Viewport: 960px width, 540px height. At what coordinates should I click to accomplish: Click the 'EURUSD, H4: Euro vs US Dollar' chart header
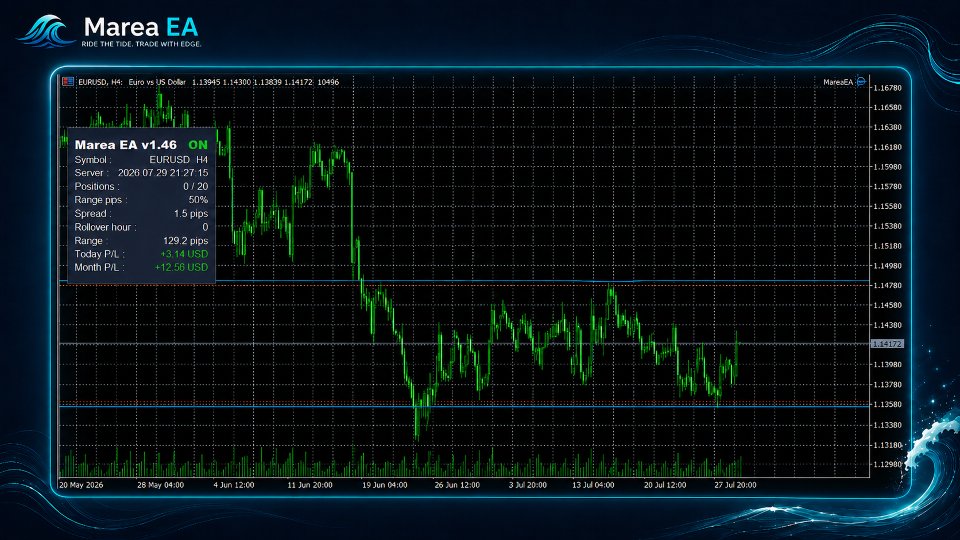pyautogui.click(x=132, y=82)
